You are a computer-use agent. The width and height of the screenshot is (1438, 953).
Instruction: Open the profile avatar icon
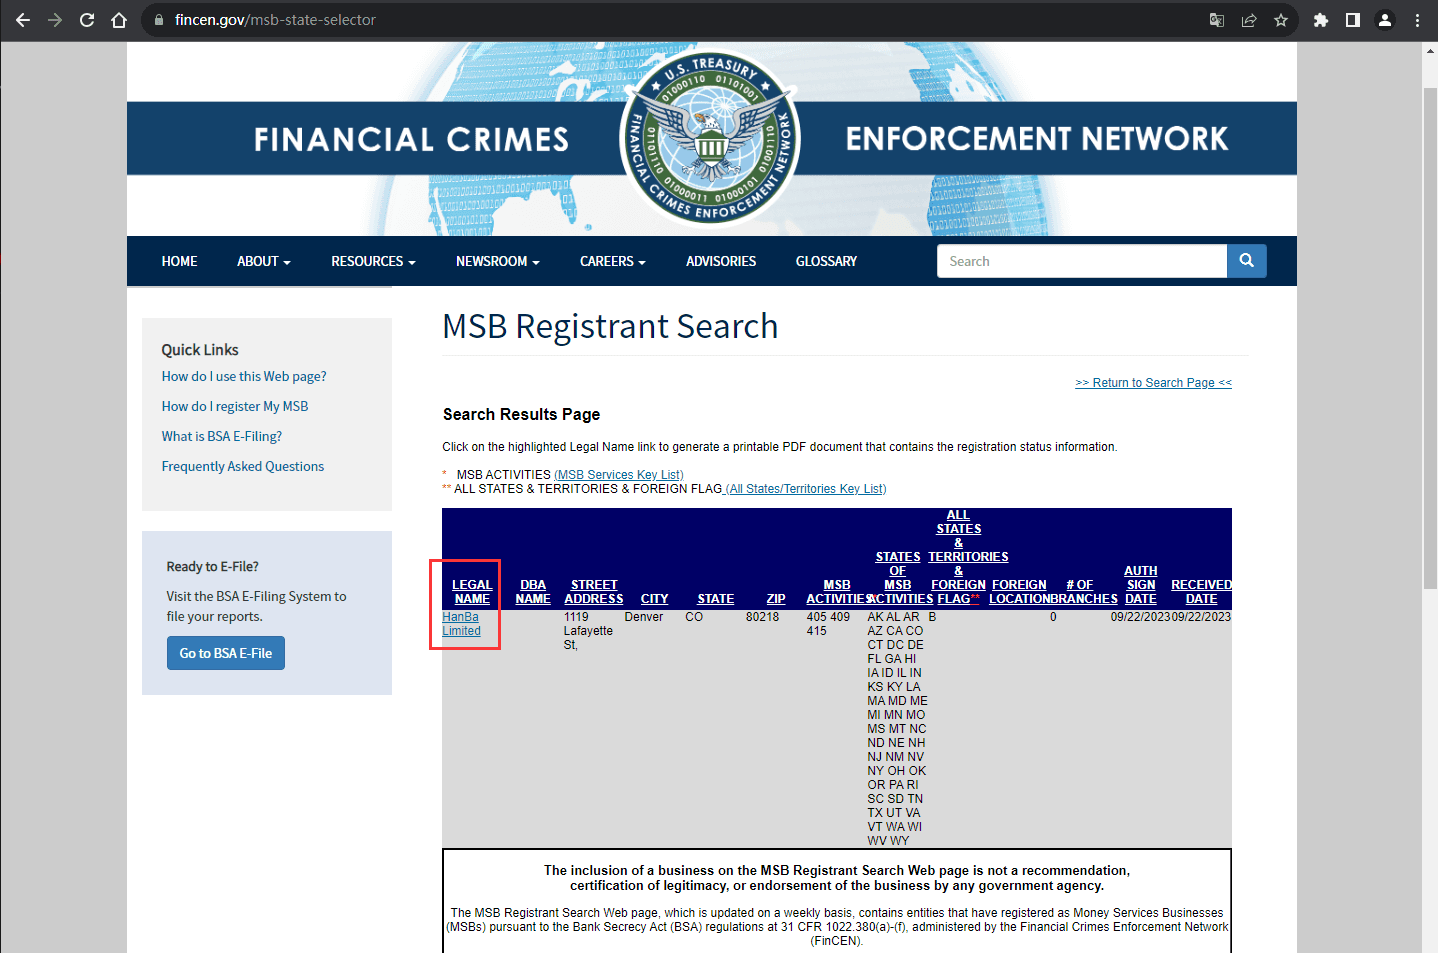[1385, 20]
